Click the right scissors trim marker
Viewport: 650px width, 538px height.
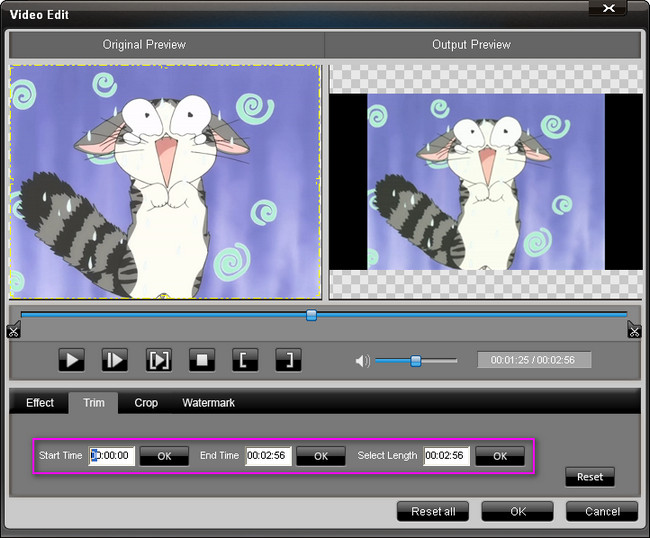[634, 331]
